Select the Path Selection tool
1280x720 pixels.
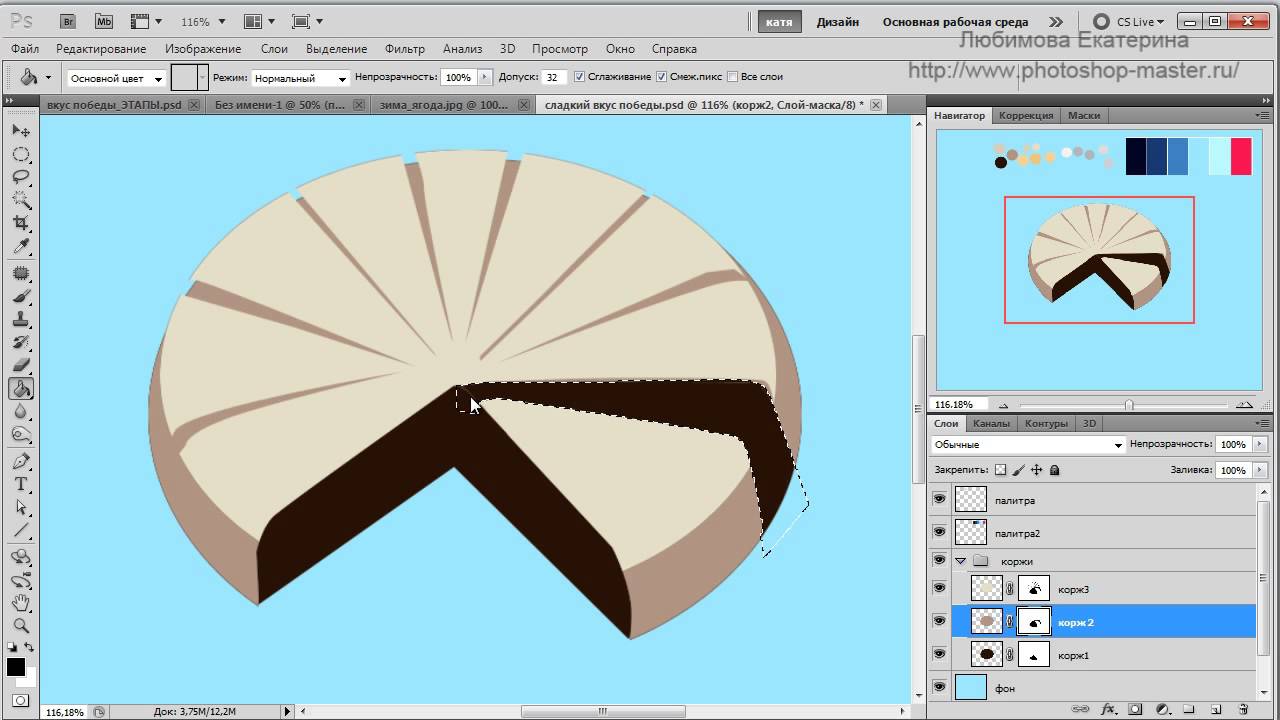(x=21, y=507)
